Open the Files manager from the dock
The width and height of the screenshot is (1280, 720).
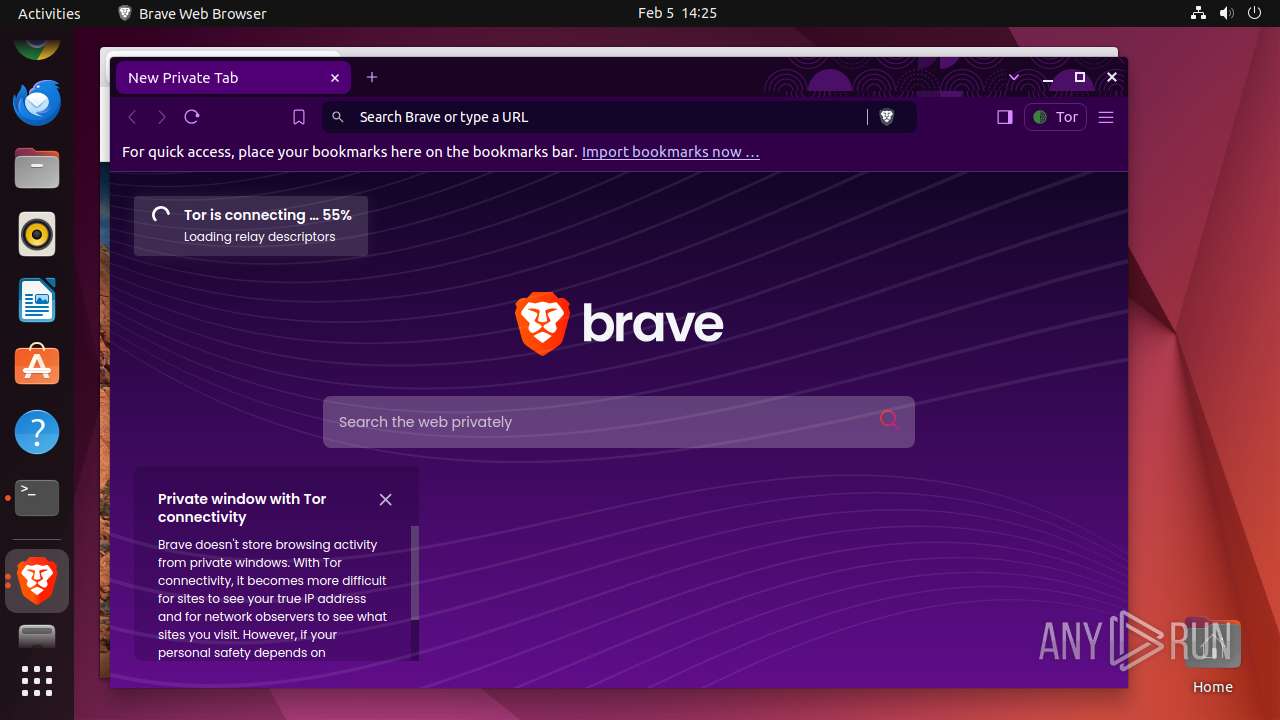[x=37, y=168]
